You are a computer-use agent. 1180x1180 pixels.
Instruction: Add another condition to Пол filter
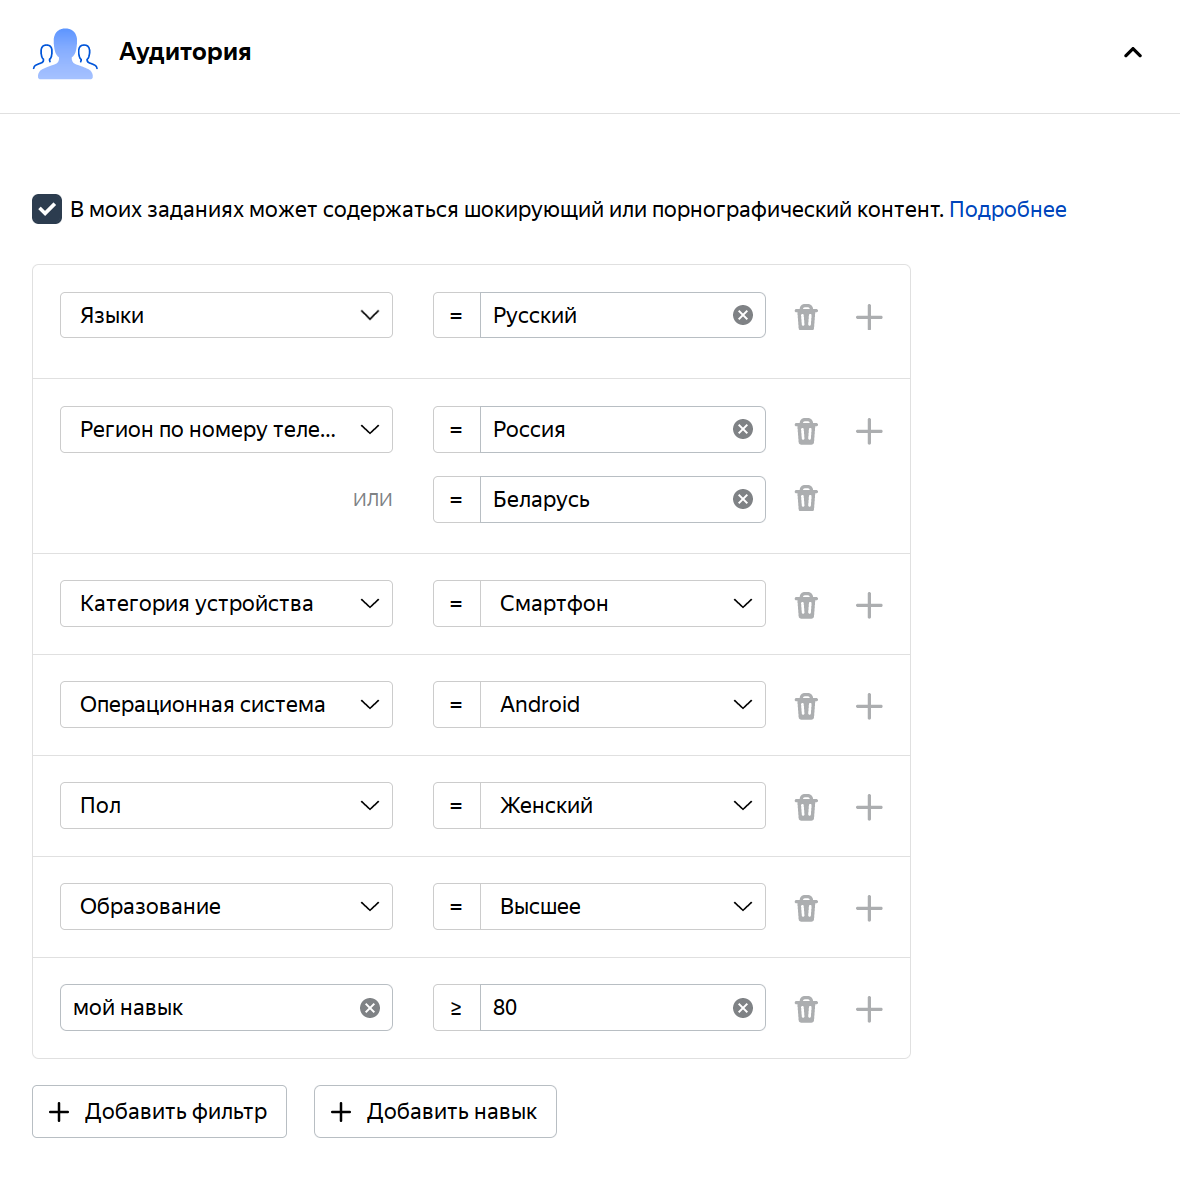click(x=869, y=807)
